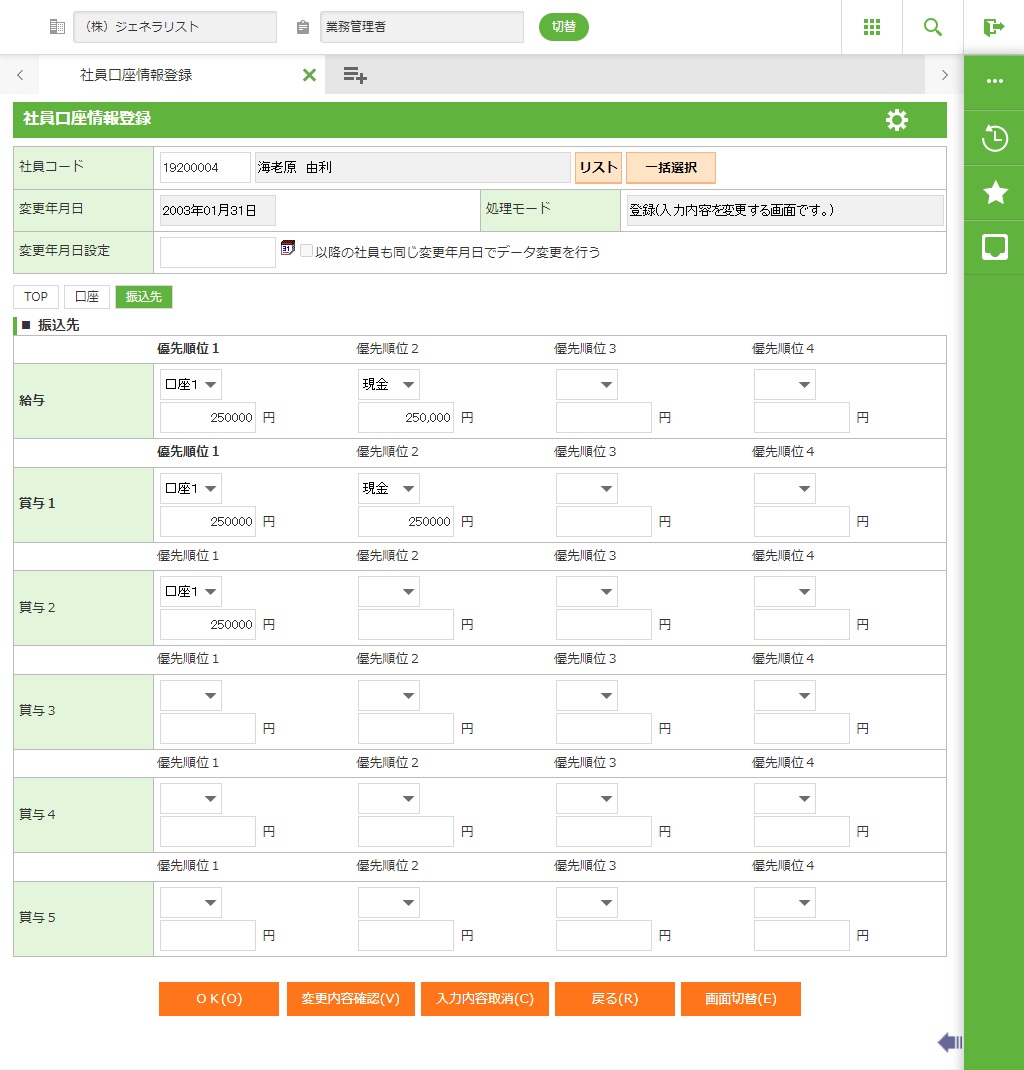Screen dimensions: 1024x1070
Task: Click the 給与 priority 3 amount field
Action: [603, 418]
